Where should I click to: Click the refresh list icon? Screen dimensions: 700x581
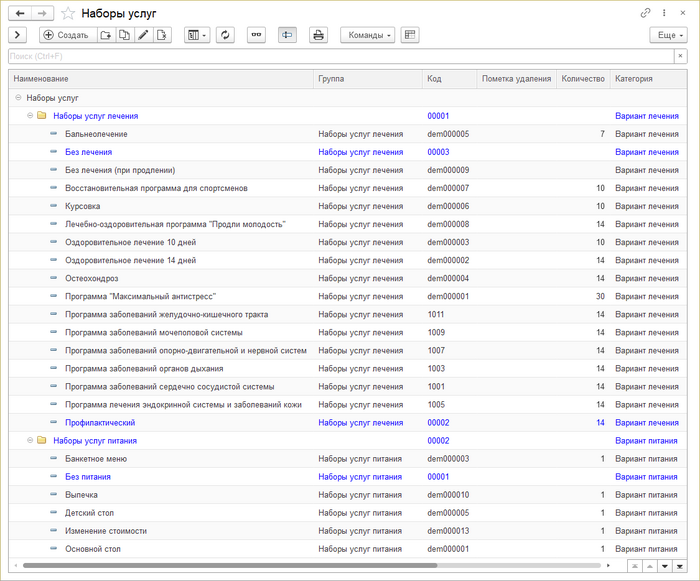pyautogui.click(x=226, y=35)
